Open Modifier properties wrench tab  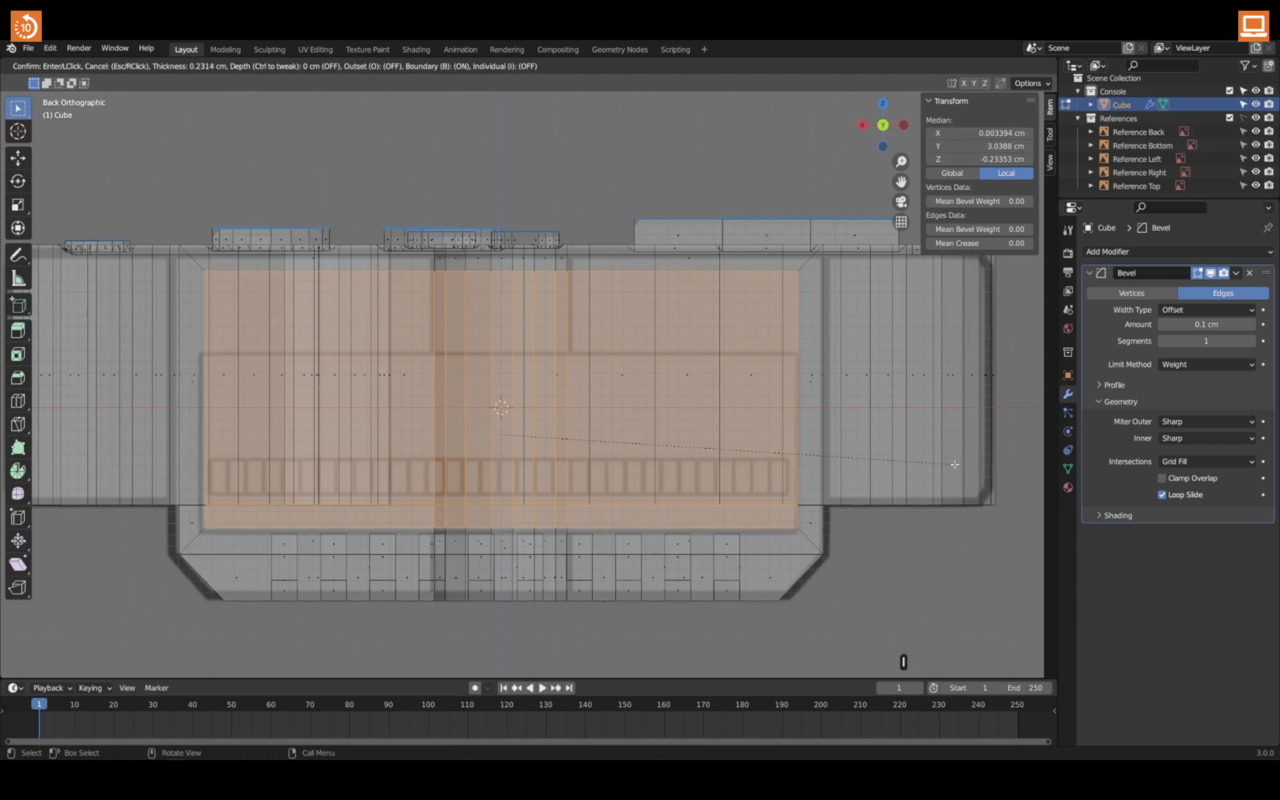pos(1068,394)
